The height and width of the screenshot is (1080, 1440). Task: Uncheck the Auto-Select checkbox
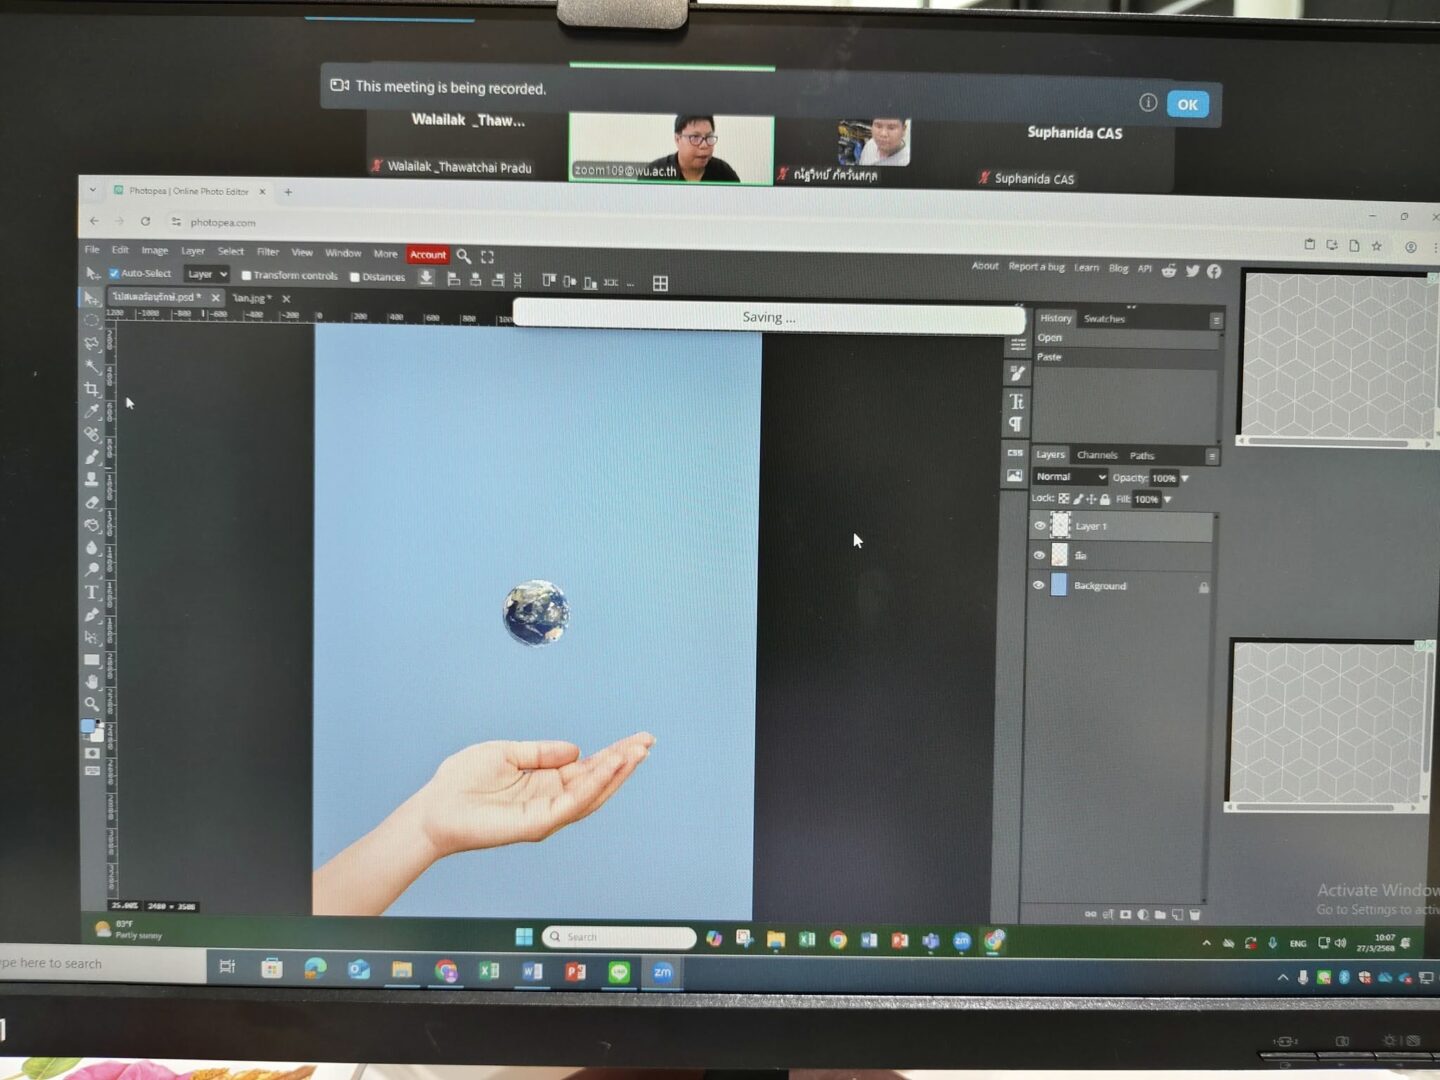[x=114, y=273]
